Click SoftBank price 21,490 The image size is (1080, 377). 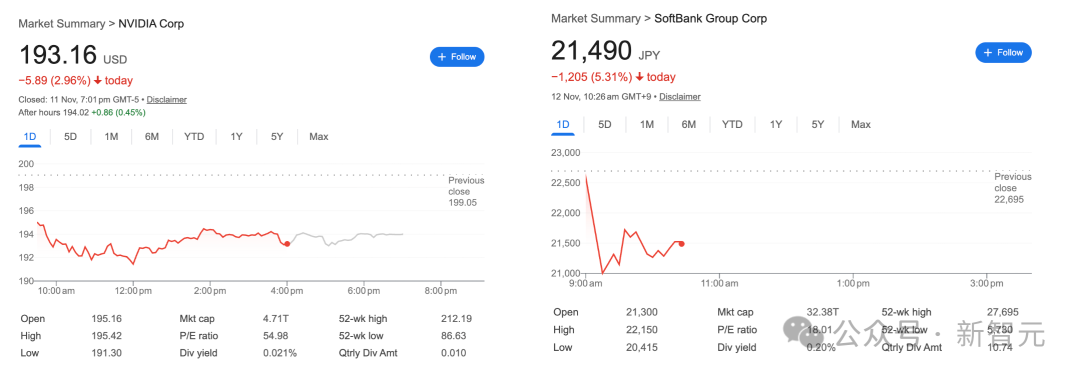(592, 50)
